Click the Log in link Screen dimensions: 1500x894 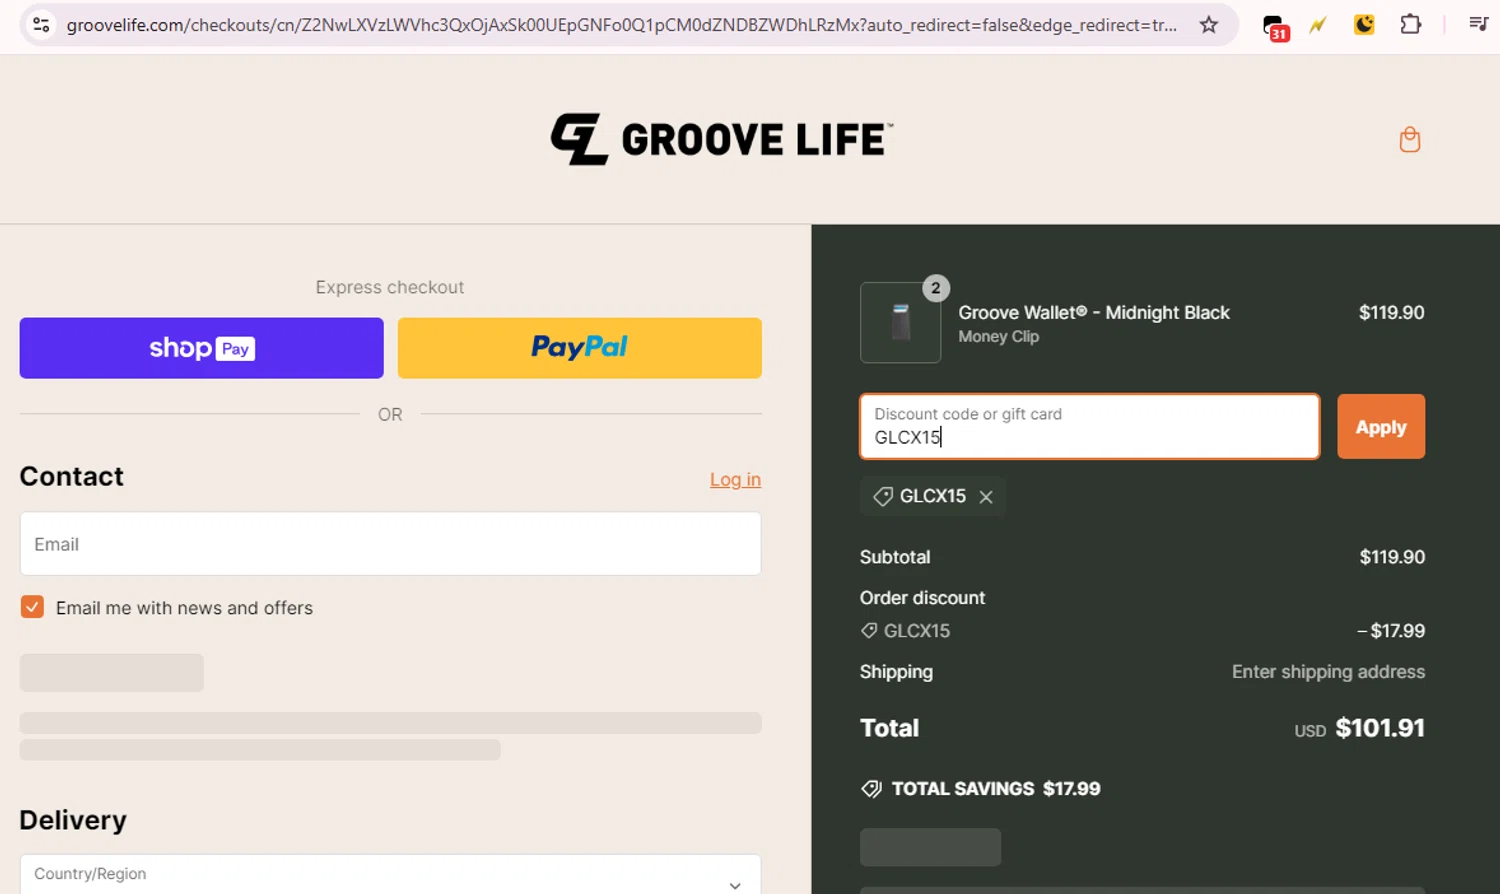735,480
